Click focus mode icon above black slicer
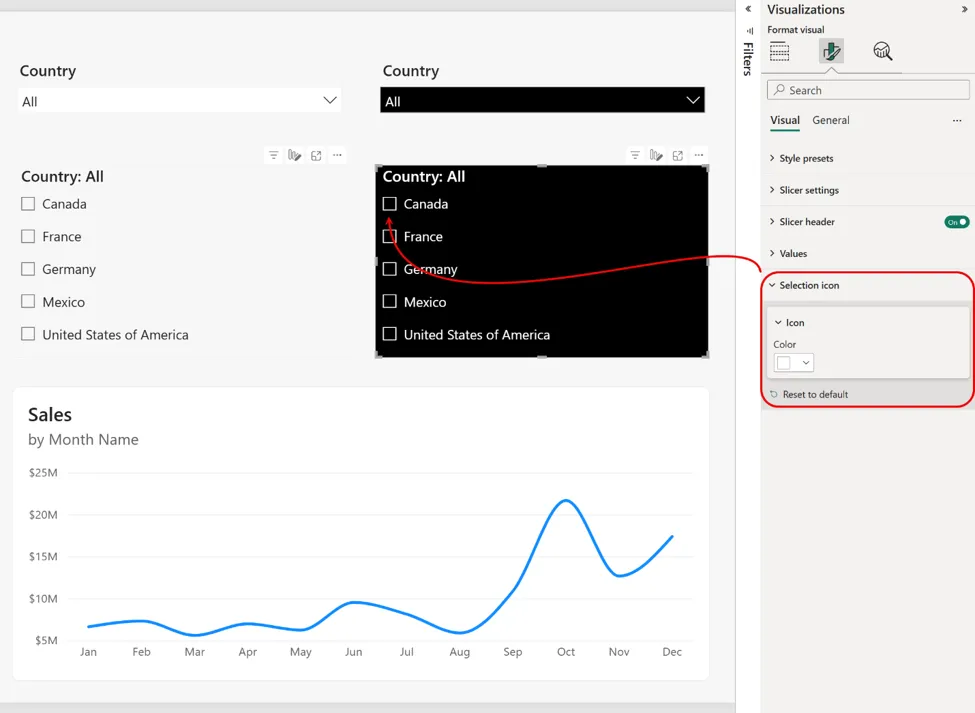 [x=678, y=155]
